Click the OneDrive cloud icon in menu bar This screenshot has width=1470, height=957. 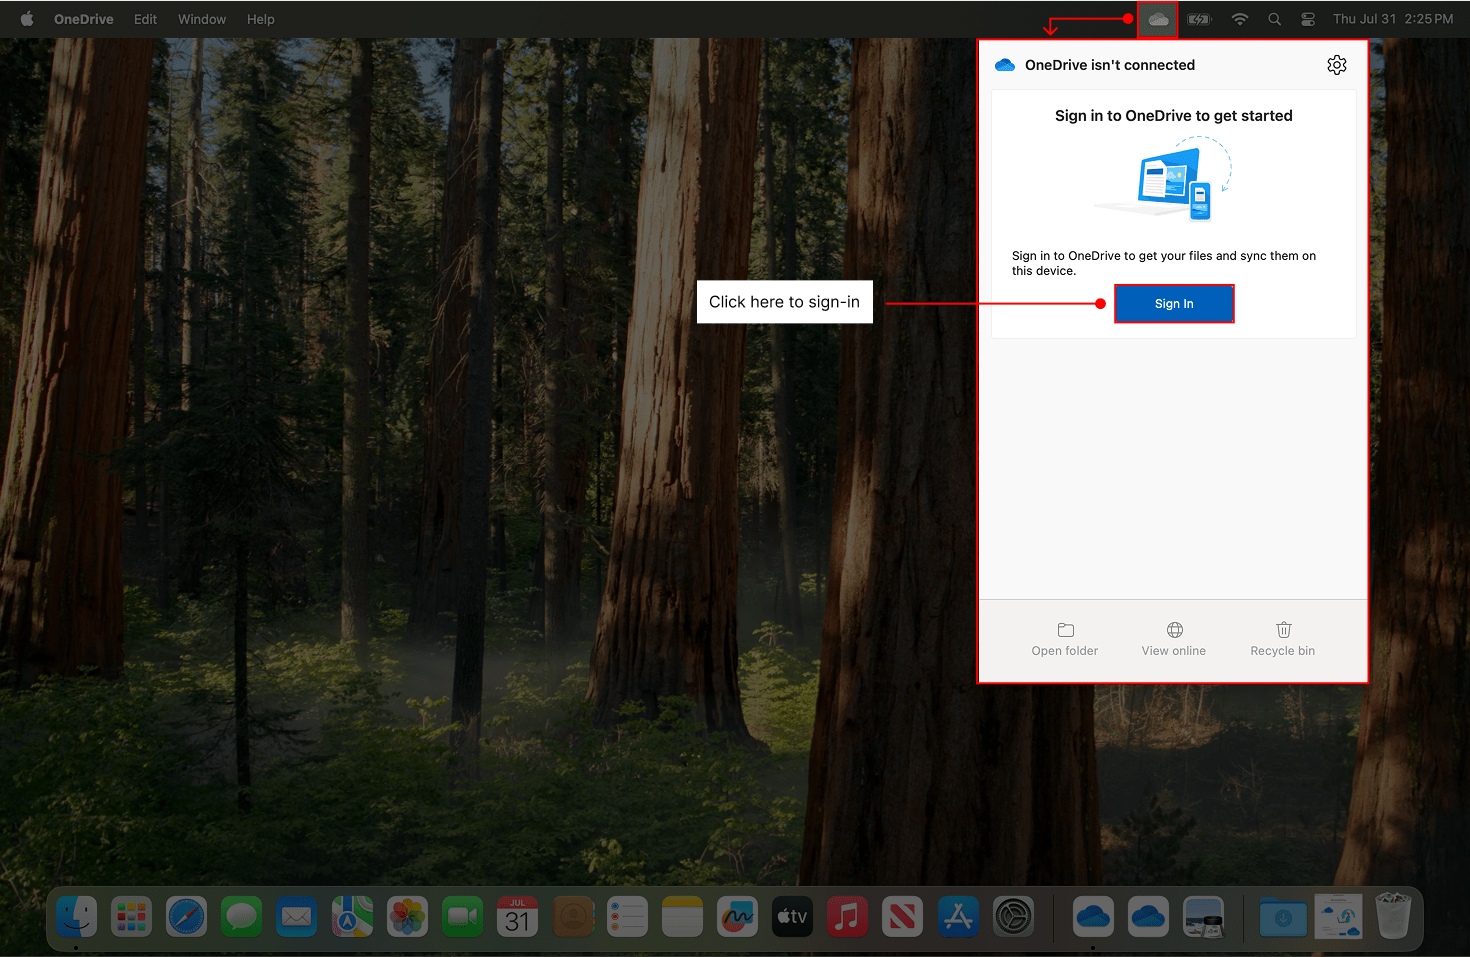click(1158, 19)
